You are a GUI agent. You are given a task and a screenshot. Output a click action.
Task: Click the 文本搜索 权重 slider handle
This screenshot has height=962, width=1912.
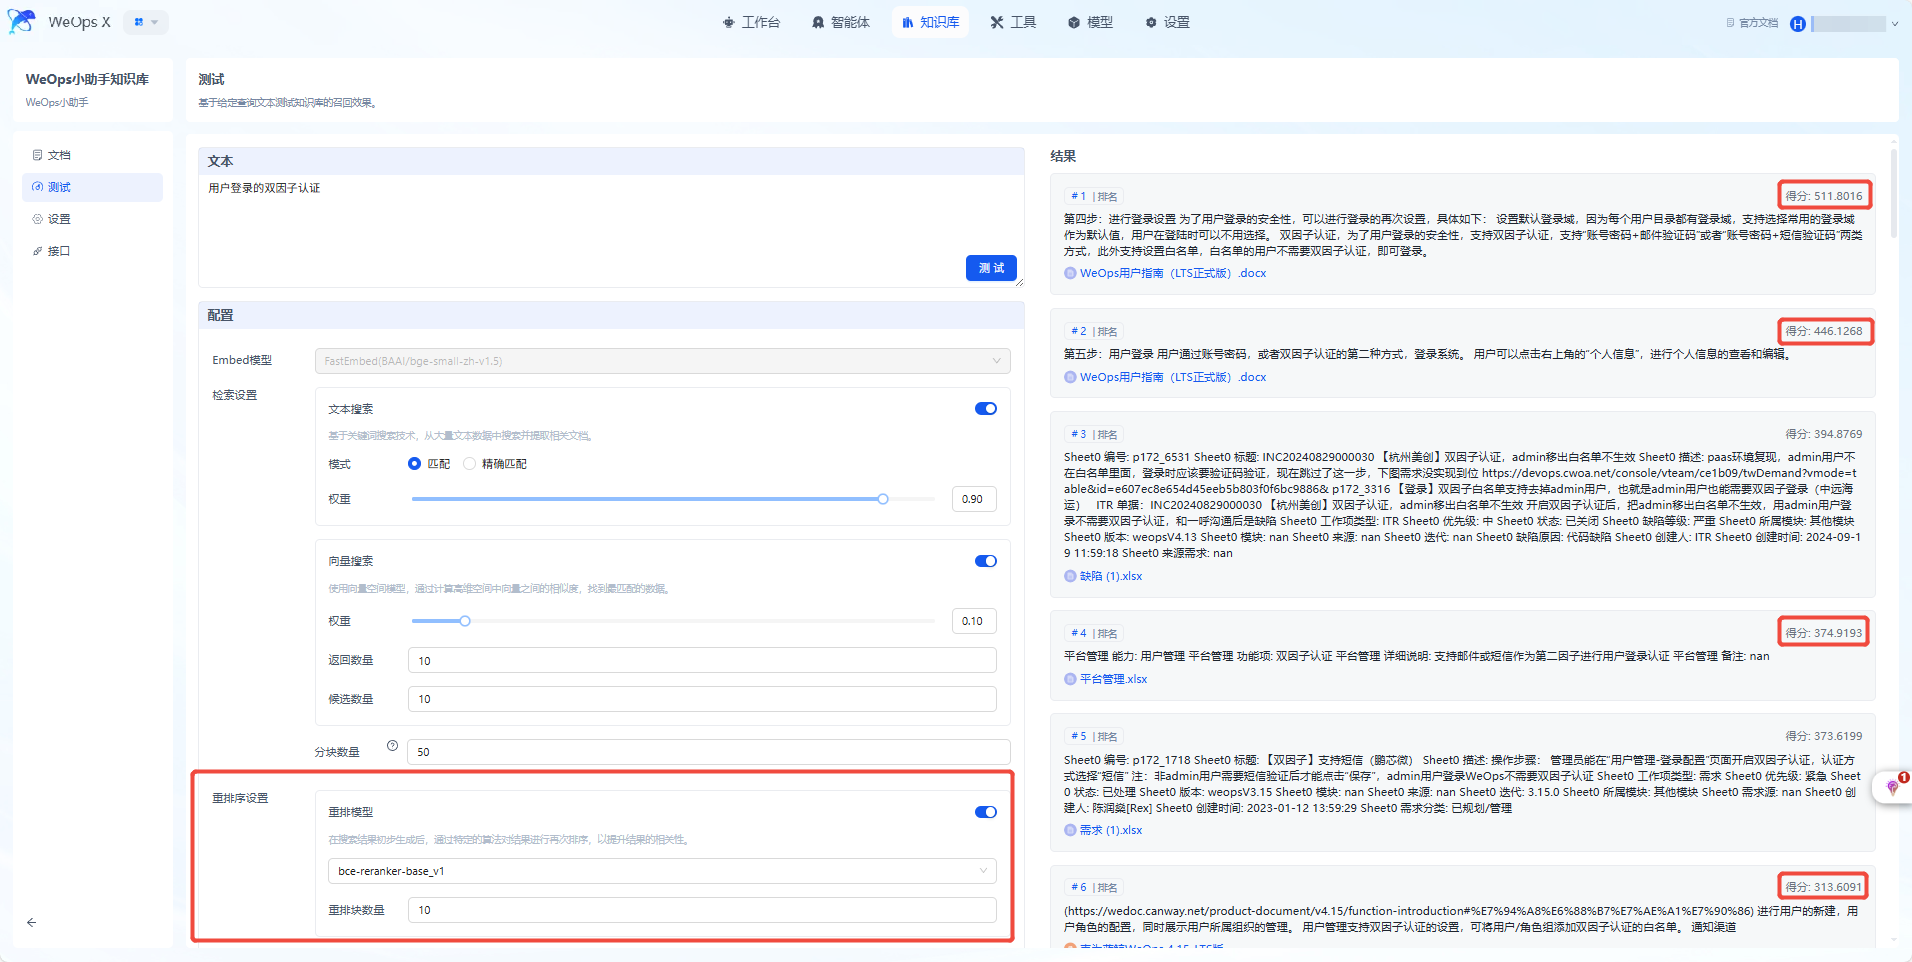883,499
